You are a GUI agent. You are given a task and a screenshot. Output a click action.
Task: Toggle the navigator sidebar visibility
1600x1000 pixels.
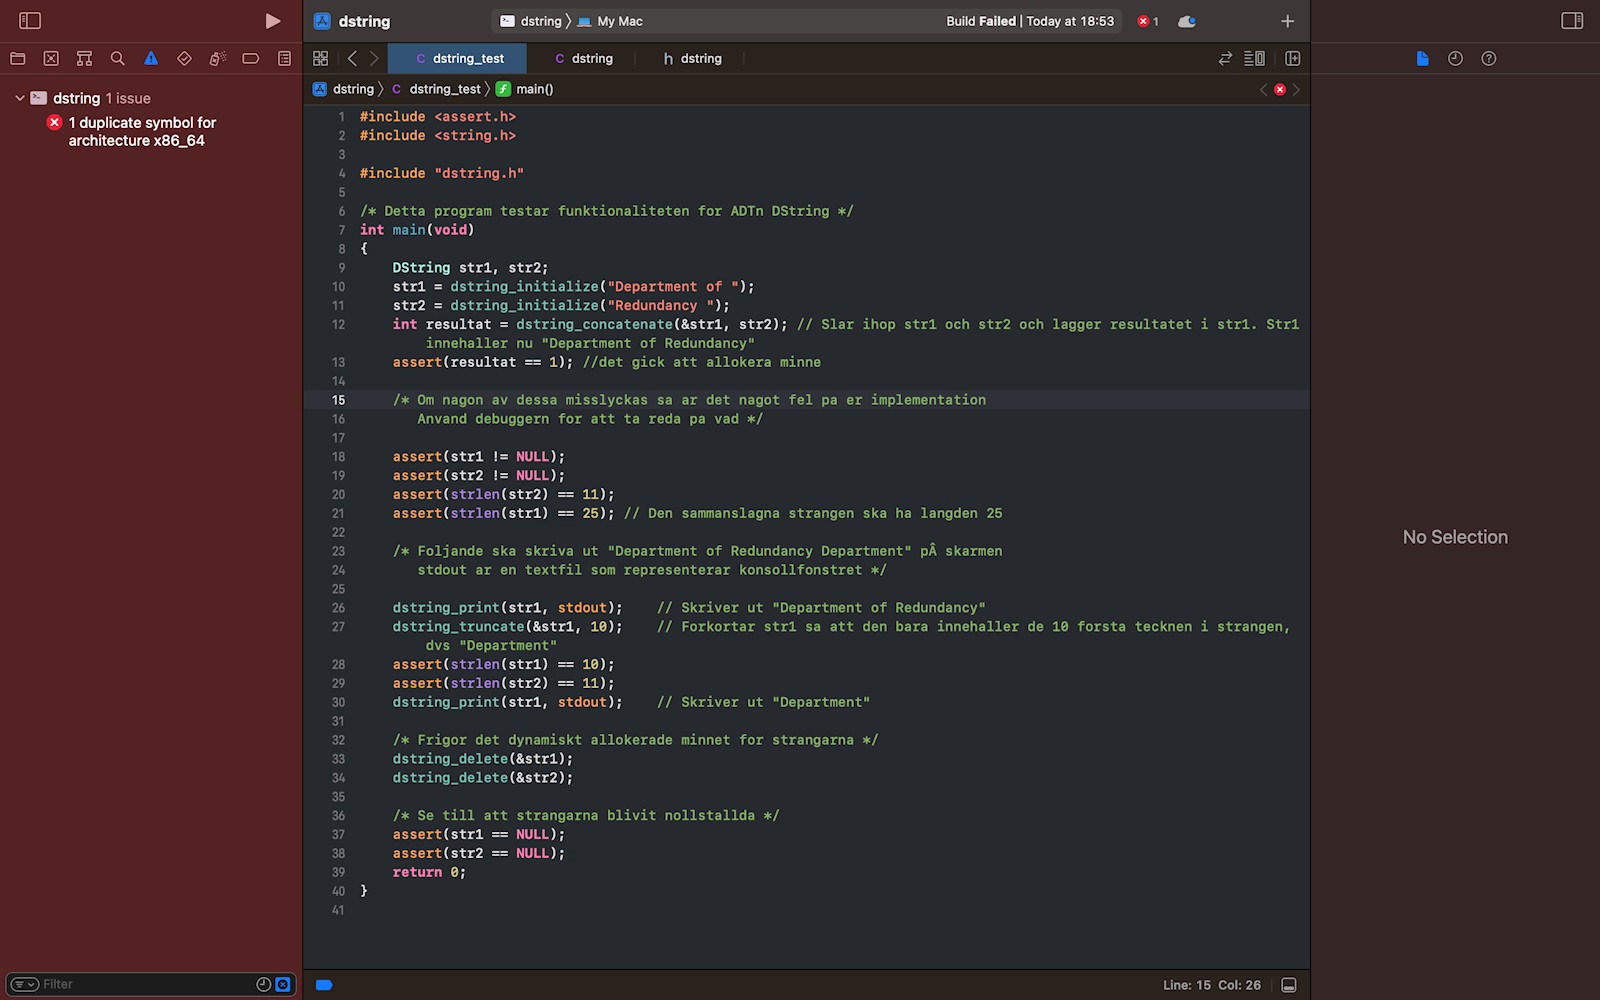30,21
